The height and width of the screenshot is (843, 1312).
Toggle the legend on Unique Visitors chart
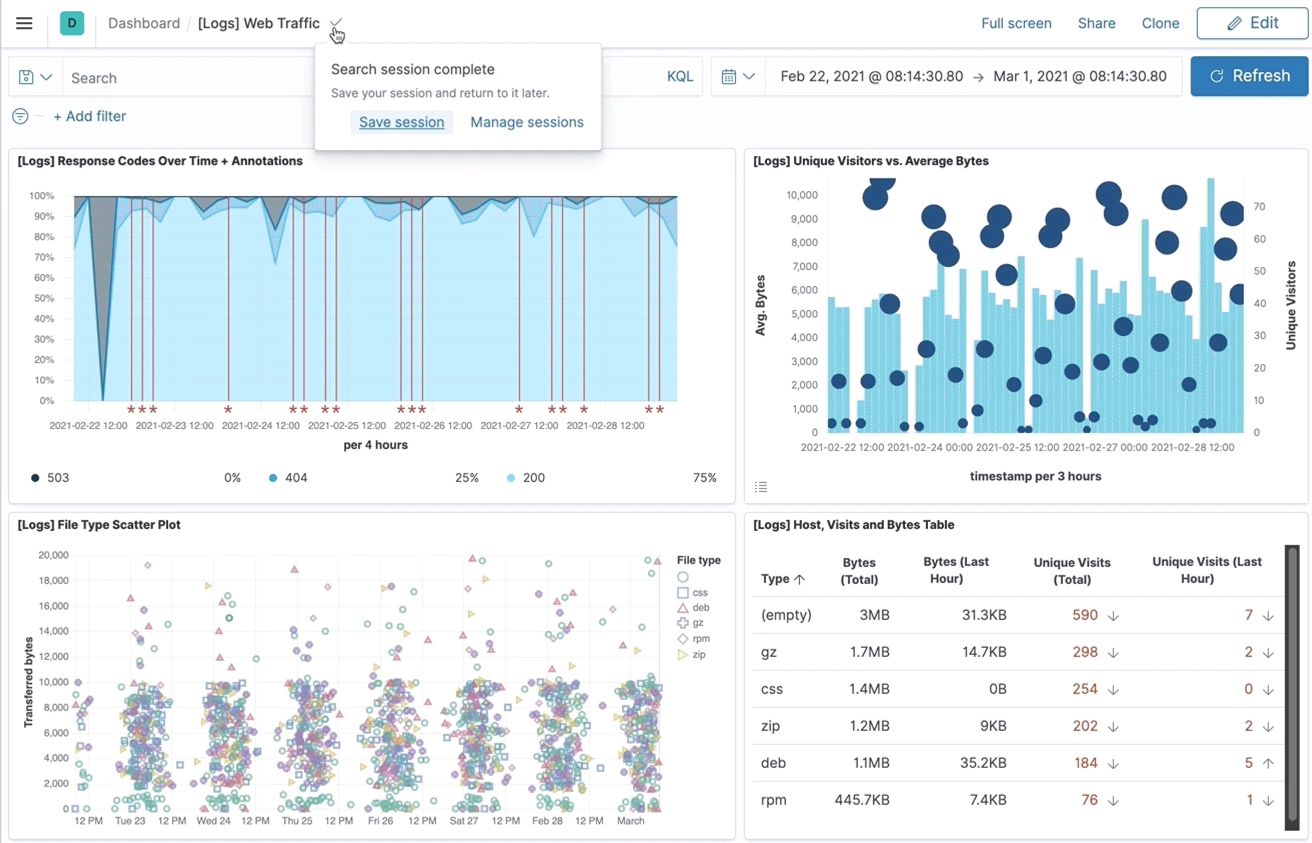[x=761, y=487]
